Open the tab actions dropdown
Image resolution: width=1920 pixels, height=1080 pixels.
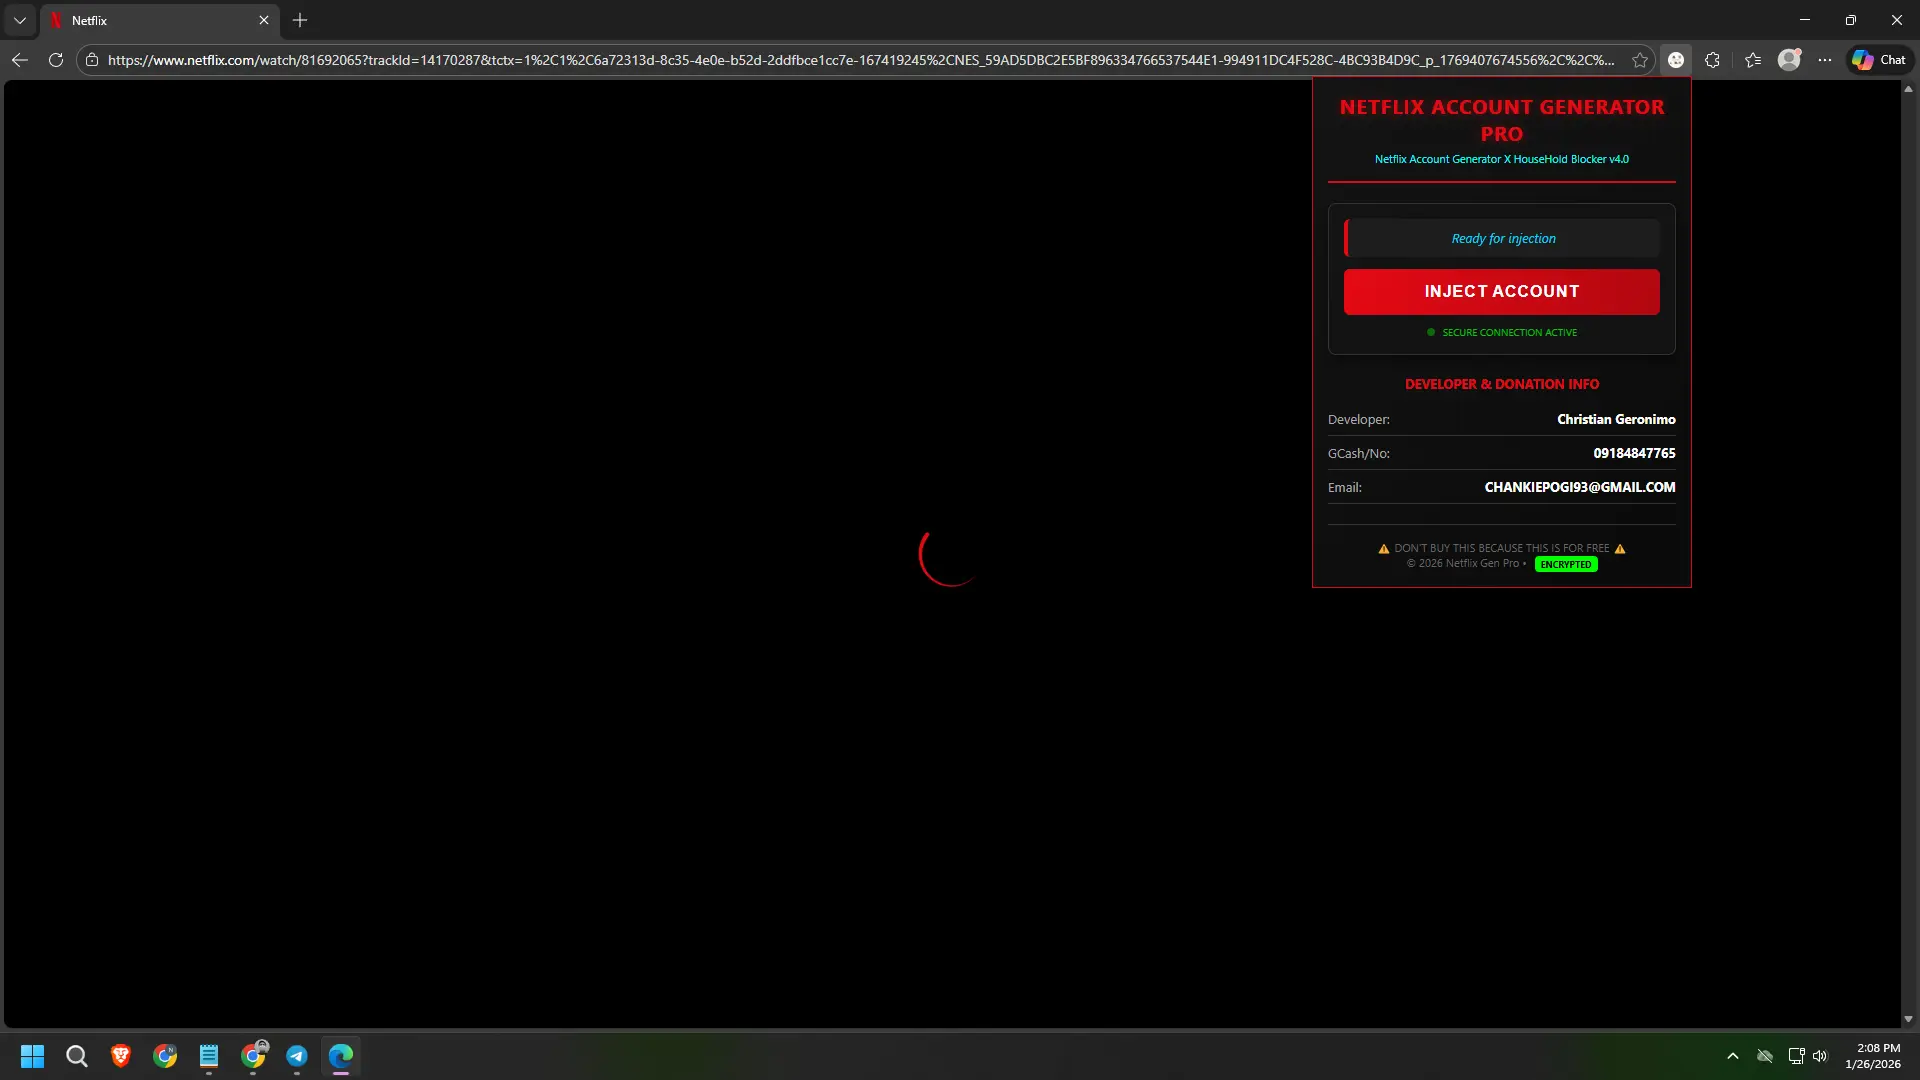20,20
